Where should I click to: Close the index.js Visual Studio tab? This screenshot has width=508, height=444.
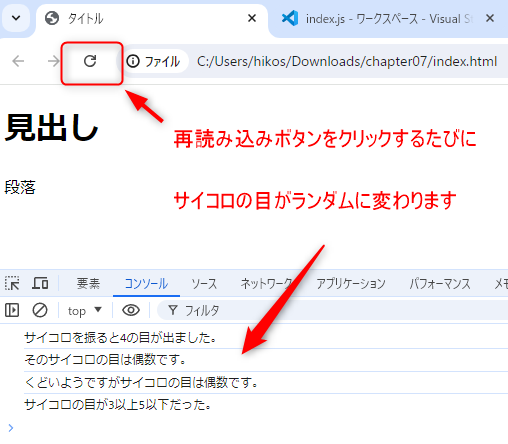(490, 18)
